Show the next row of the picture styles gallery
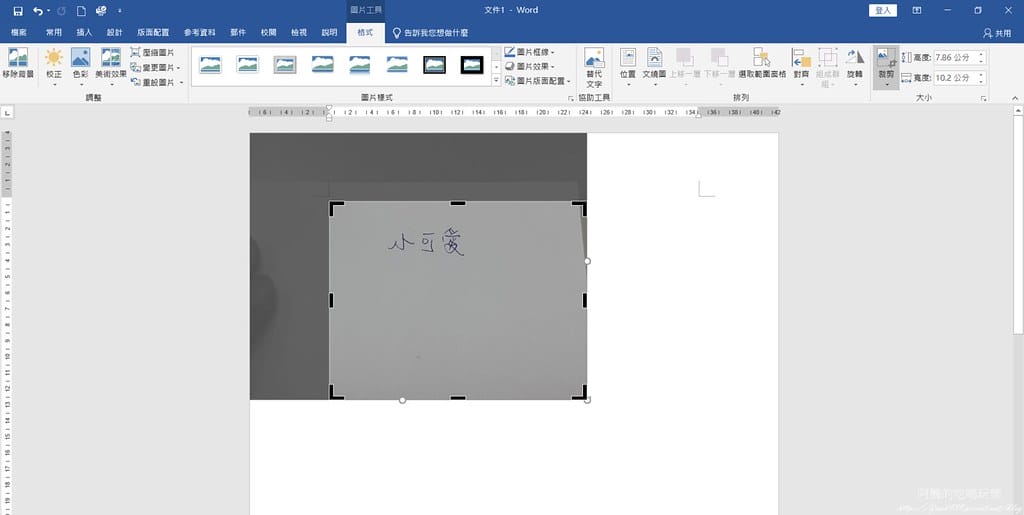 coord(496,67)
